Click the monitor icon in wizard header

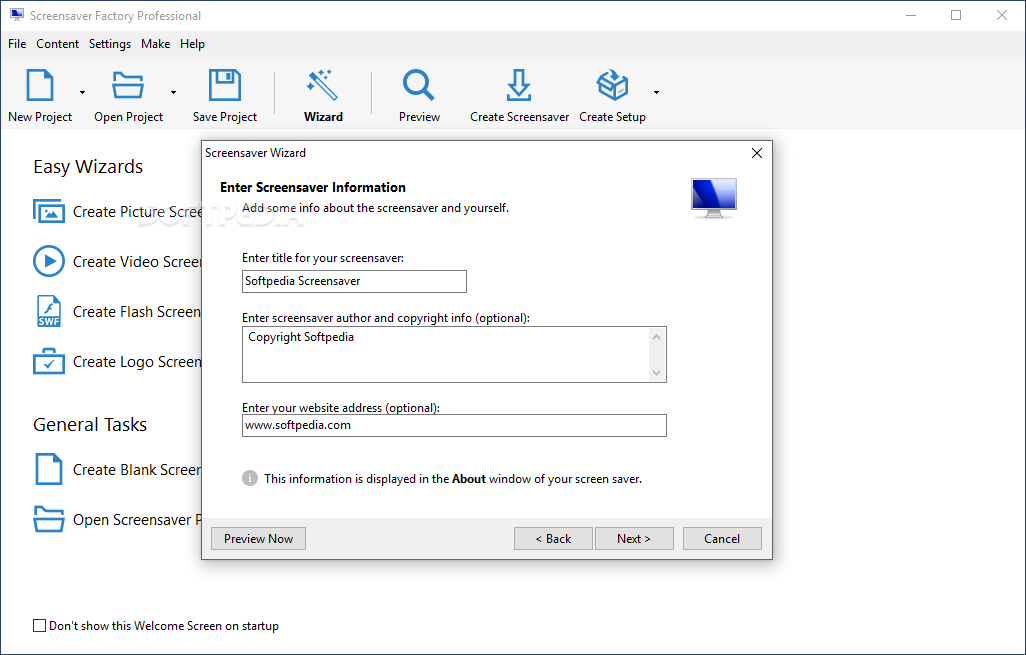(x=714, y=198)
